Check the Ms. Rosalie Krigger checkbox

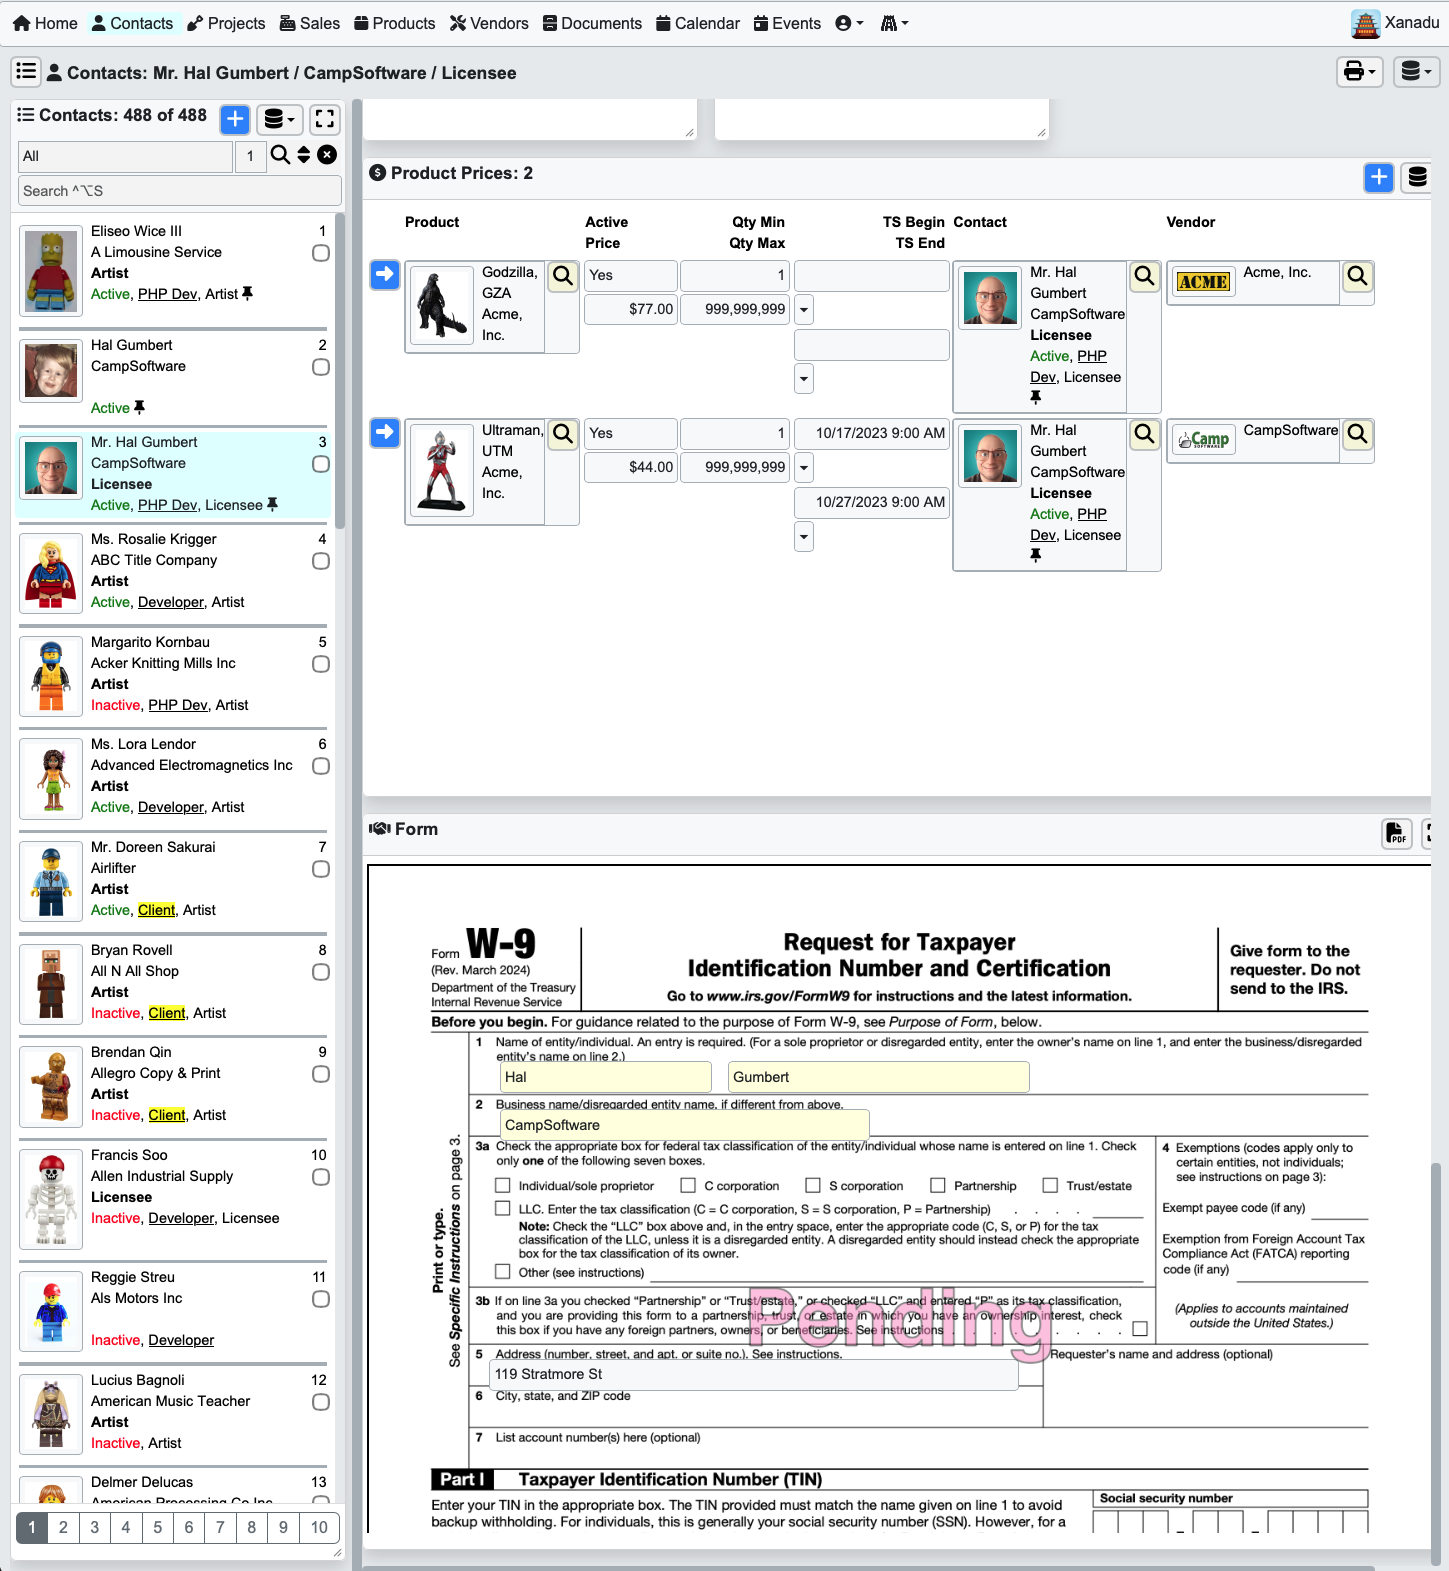click(x=321, y=561)
